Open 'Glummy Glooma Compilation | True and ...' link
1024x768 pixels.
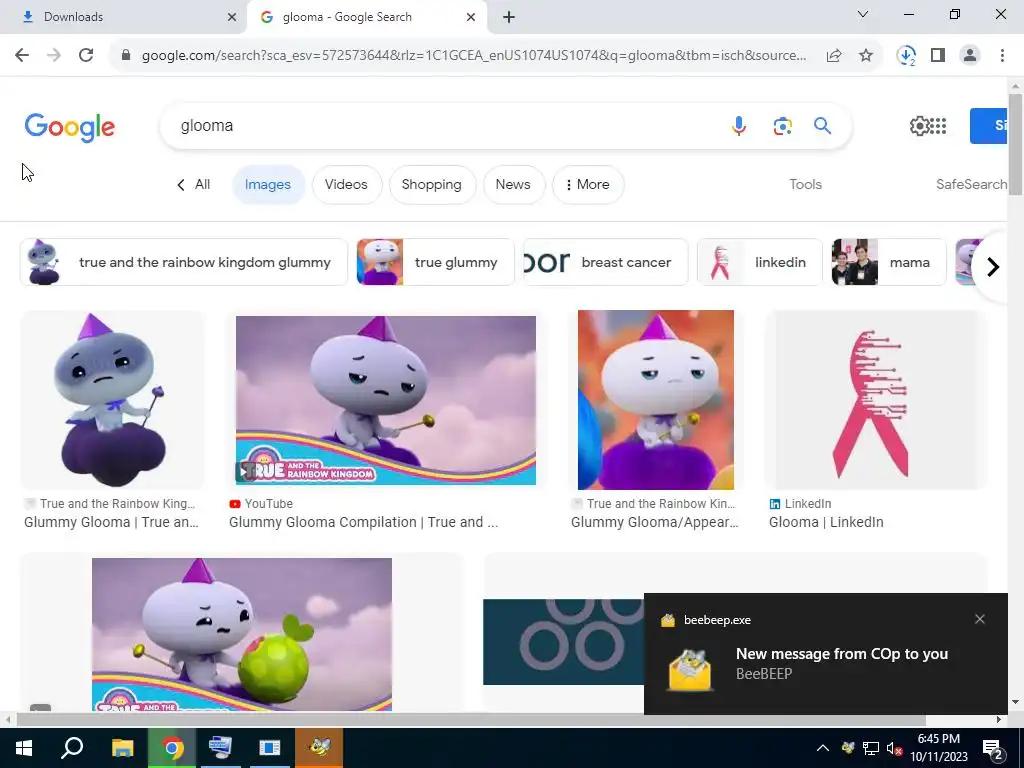click(363, 522)
